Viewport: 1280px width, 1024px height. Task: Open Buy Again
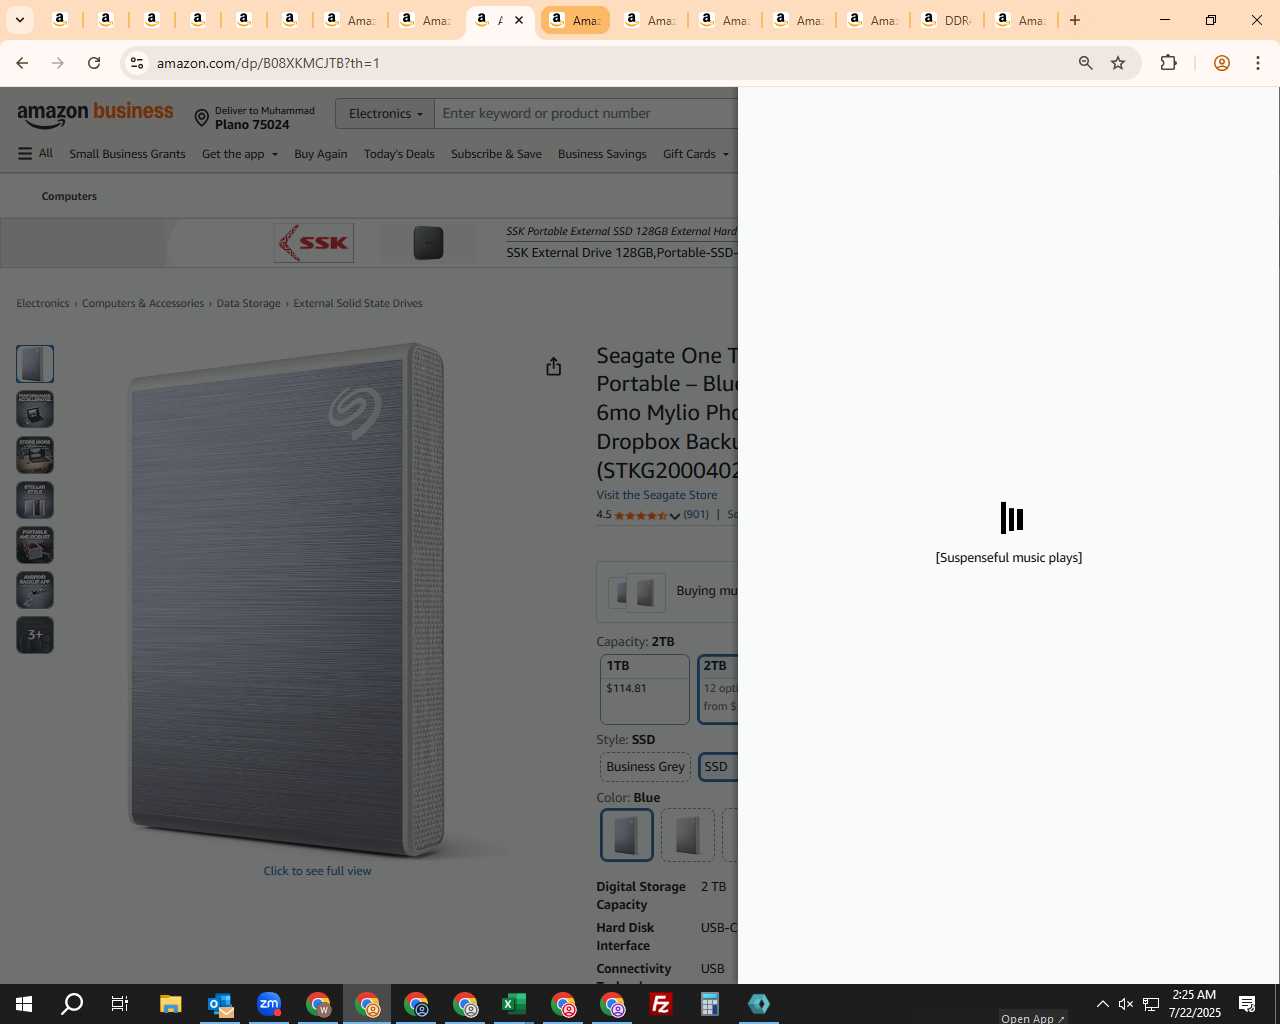coord(321,154)
